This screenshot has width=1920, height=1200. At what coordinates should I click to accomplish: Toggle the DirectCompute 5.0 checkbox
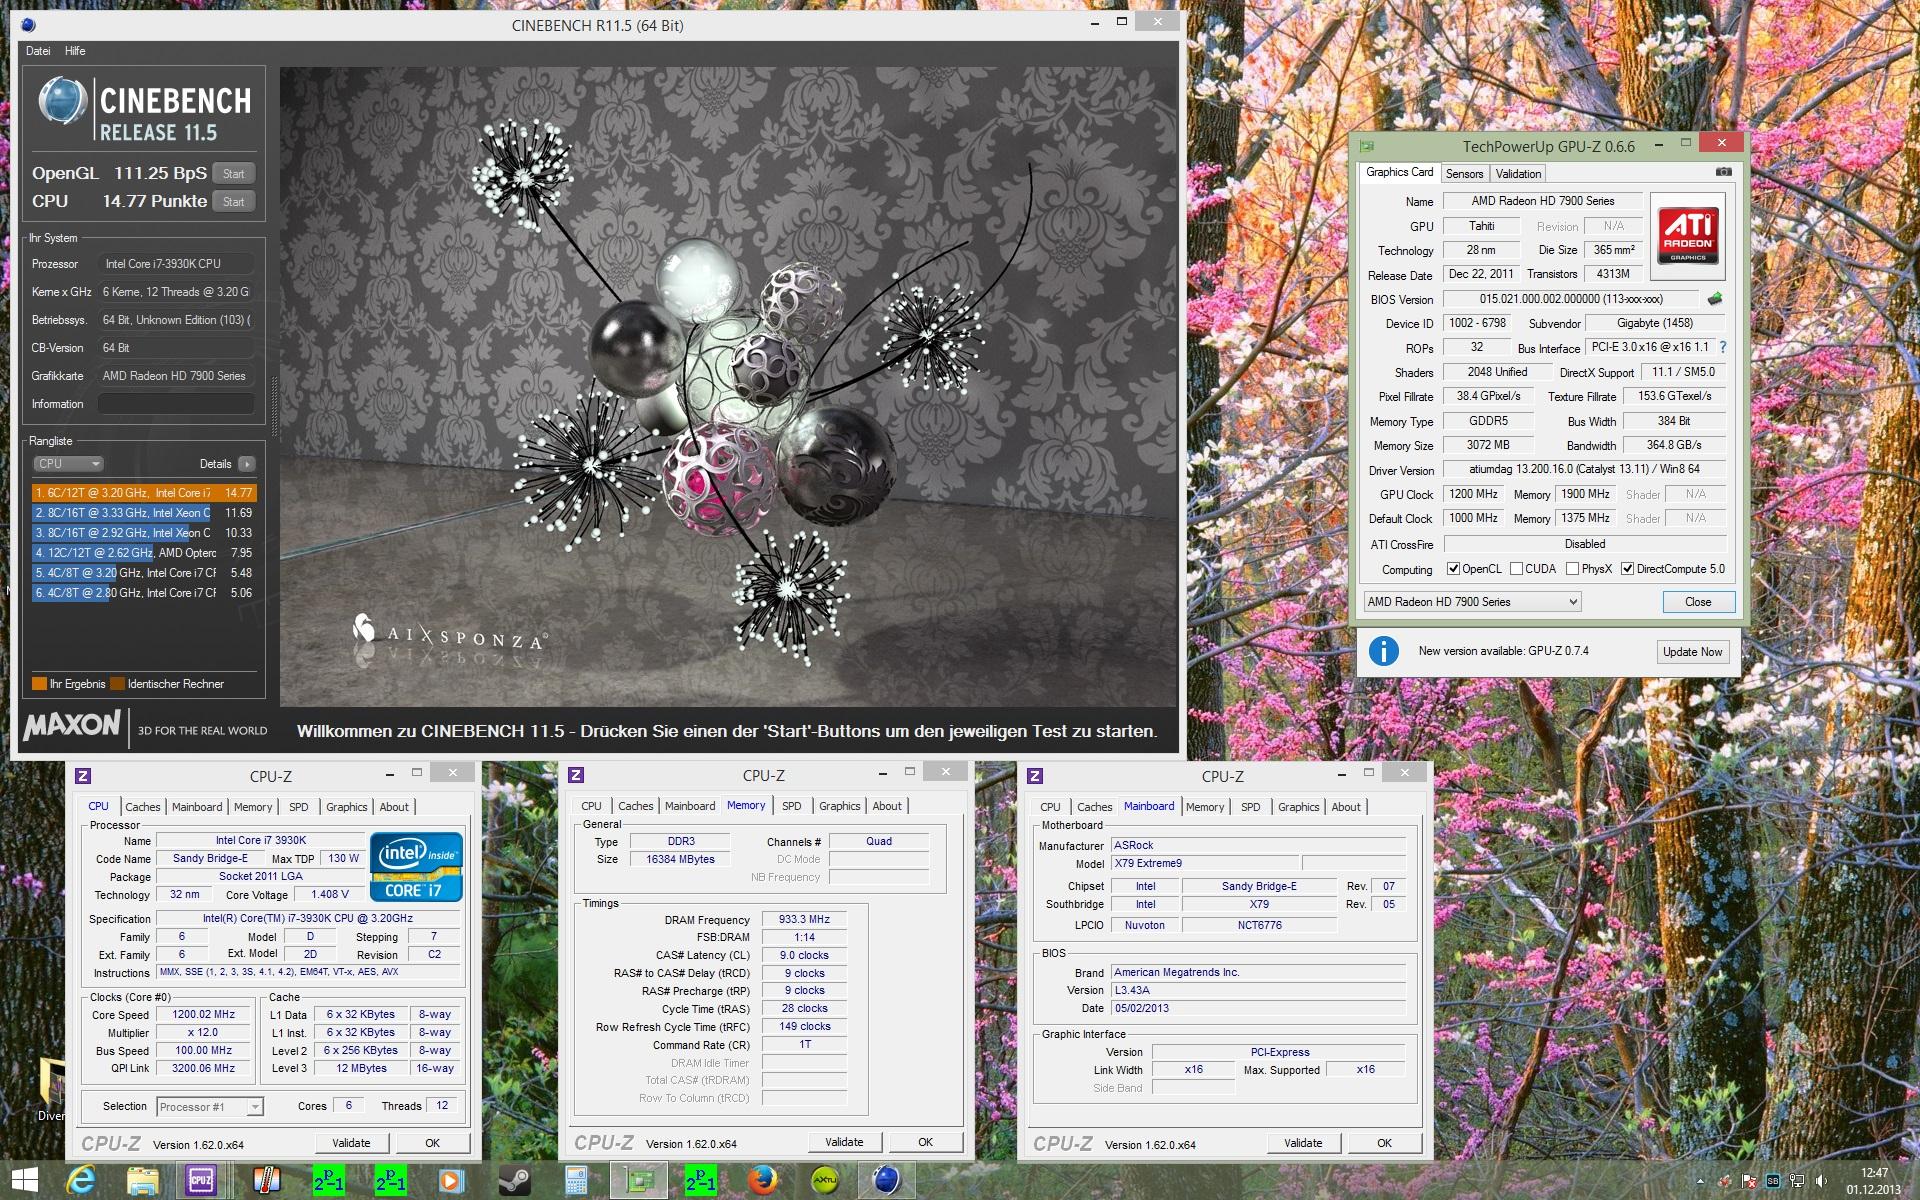point(1628,569)
